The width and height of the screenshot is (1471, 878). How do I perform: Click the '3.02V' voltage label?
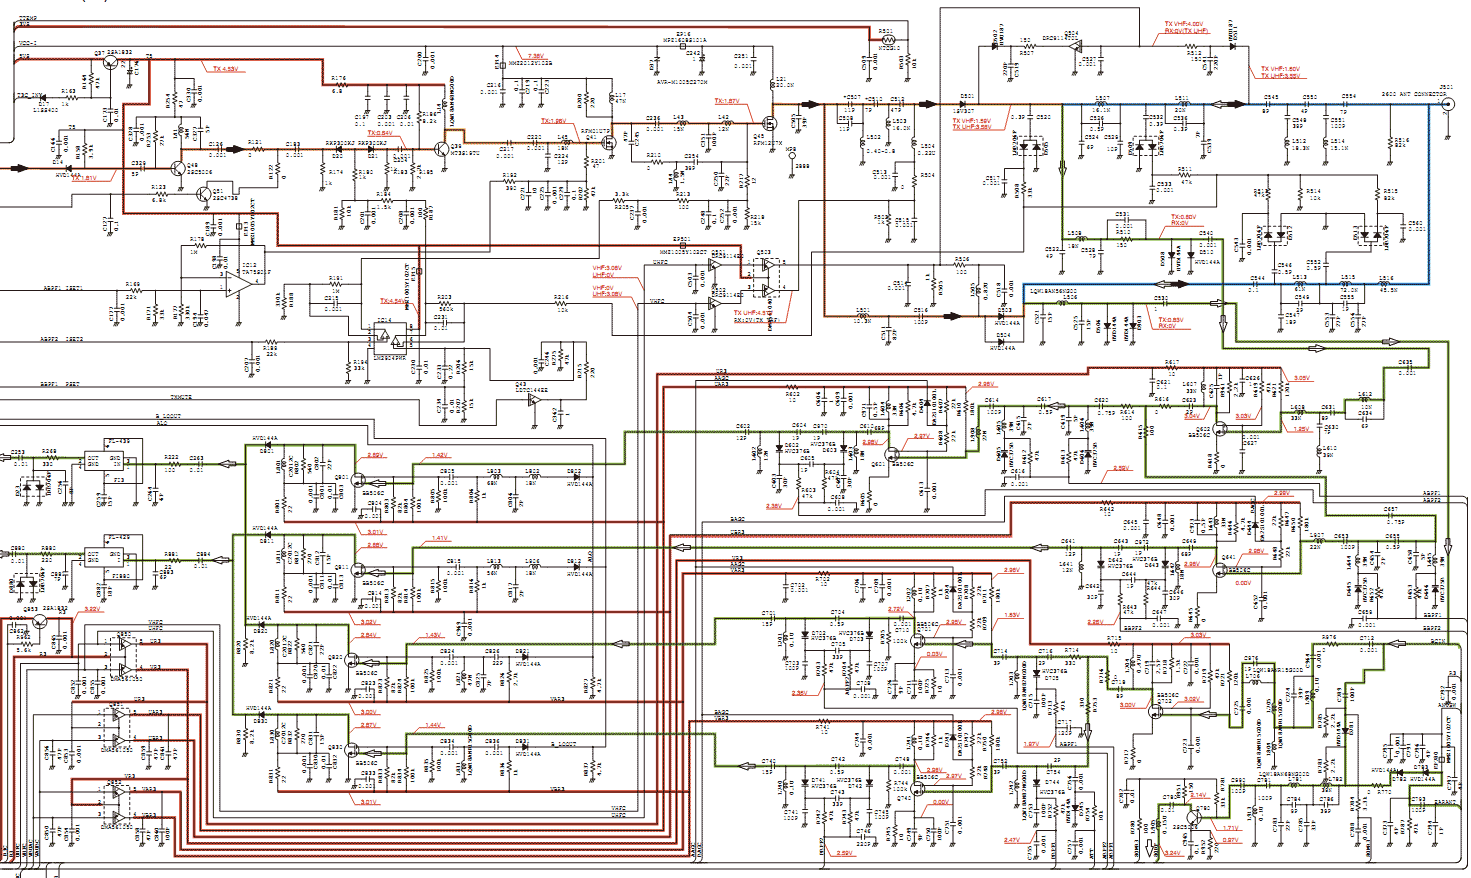tap(368, 622)
